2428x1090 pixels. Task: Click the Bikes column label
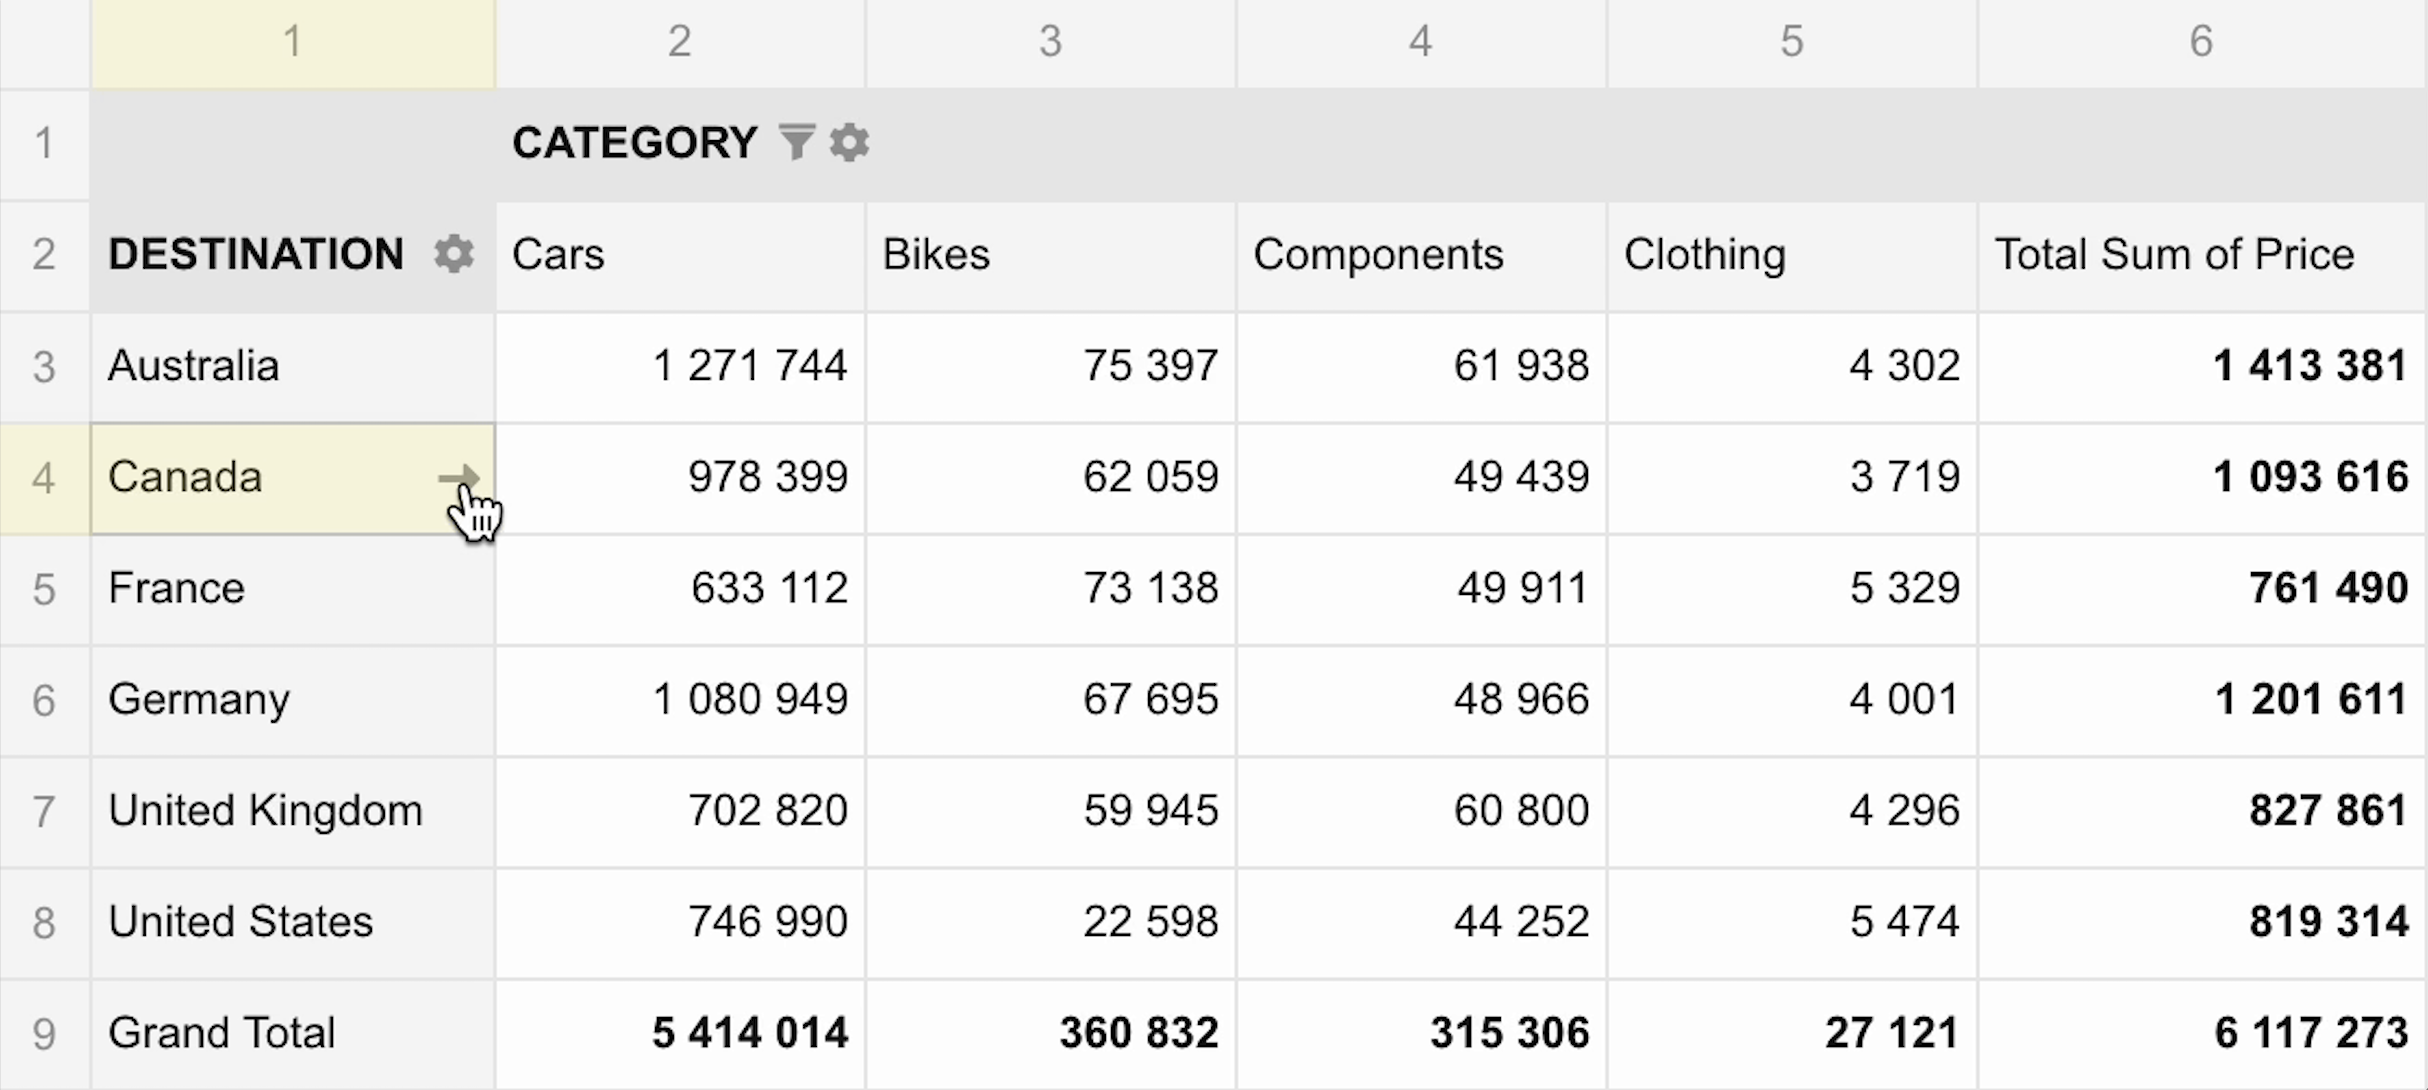click(936, 254)
